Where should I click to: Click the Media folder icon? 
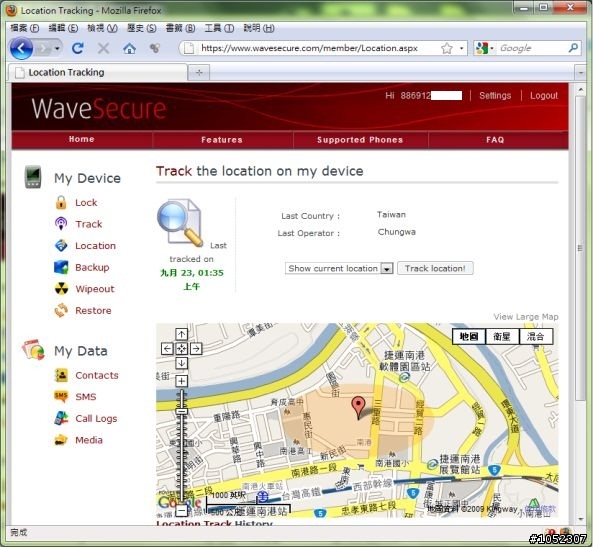pos(61,440)
